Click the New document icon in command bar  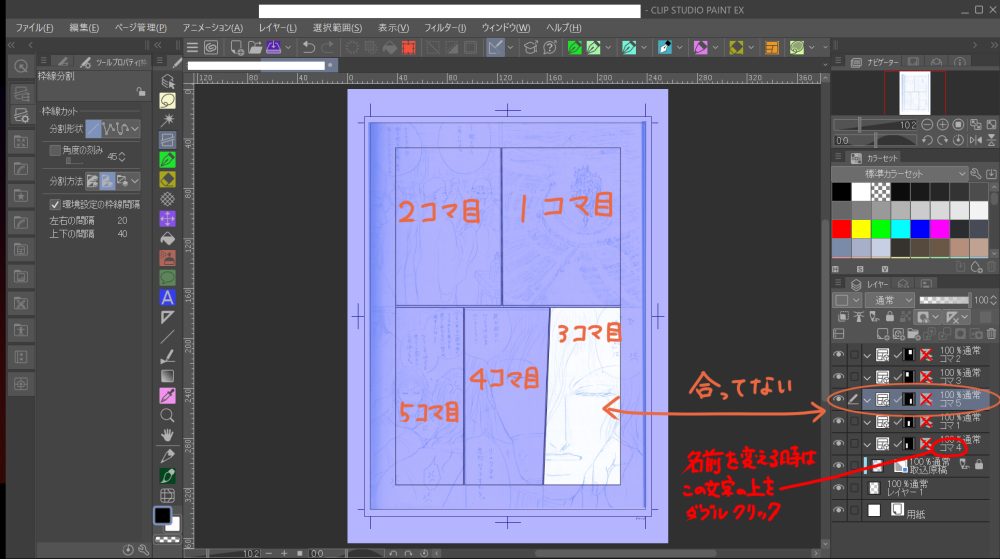tap(237, 47)
